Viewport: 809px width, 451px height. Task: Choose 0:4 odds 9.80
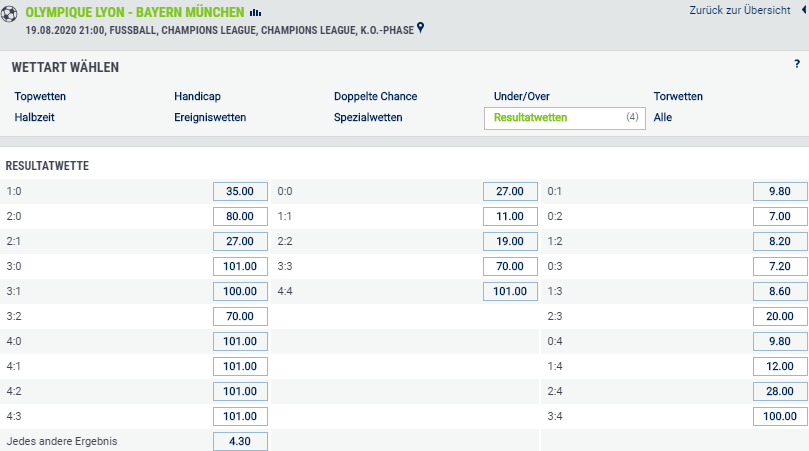coord(780,342)
